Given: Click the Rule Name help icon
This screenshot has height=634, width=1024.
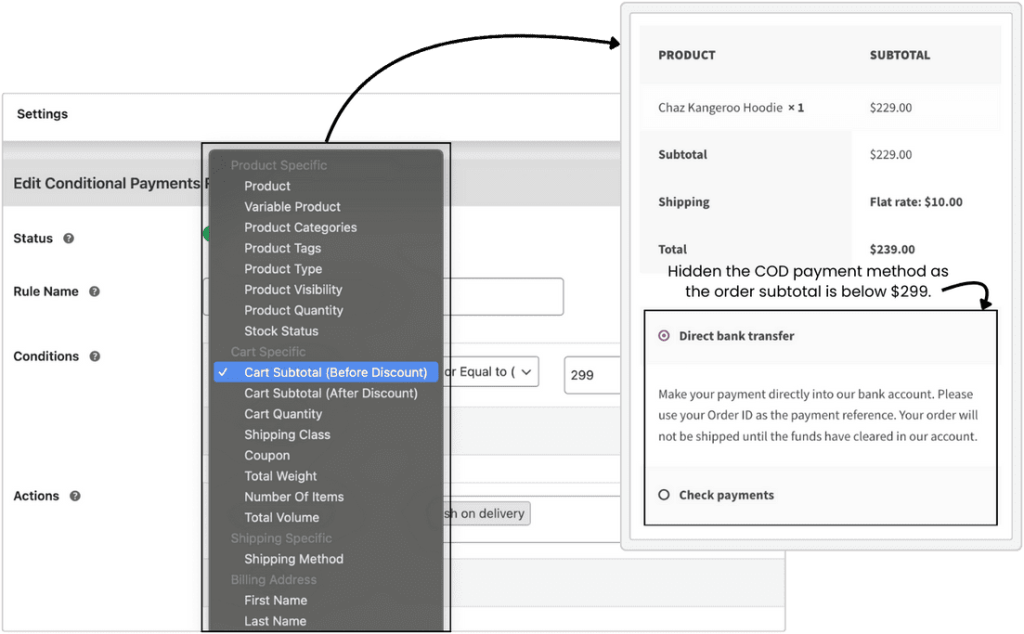Looking at the screenshot, I should 95,291.
